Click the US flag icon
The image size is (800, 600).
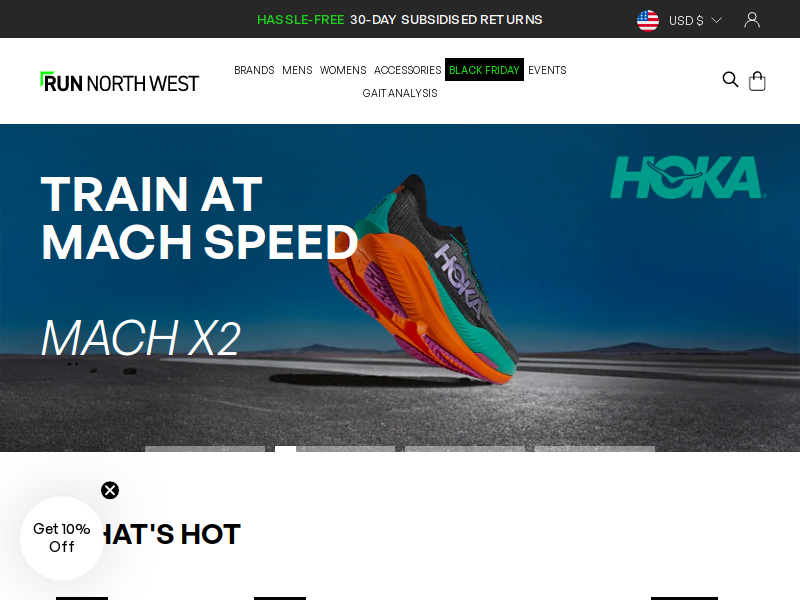pos(647,20)
